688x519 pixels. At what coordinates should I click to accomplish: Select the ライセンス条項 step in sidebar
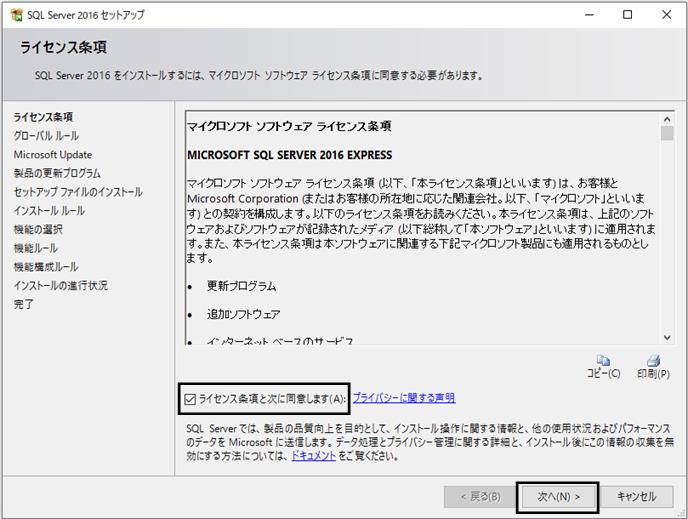[43, 117]
